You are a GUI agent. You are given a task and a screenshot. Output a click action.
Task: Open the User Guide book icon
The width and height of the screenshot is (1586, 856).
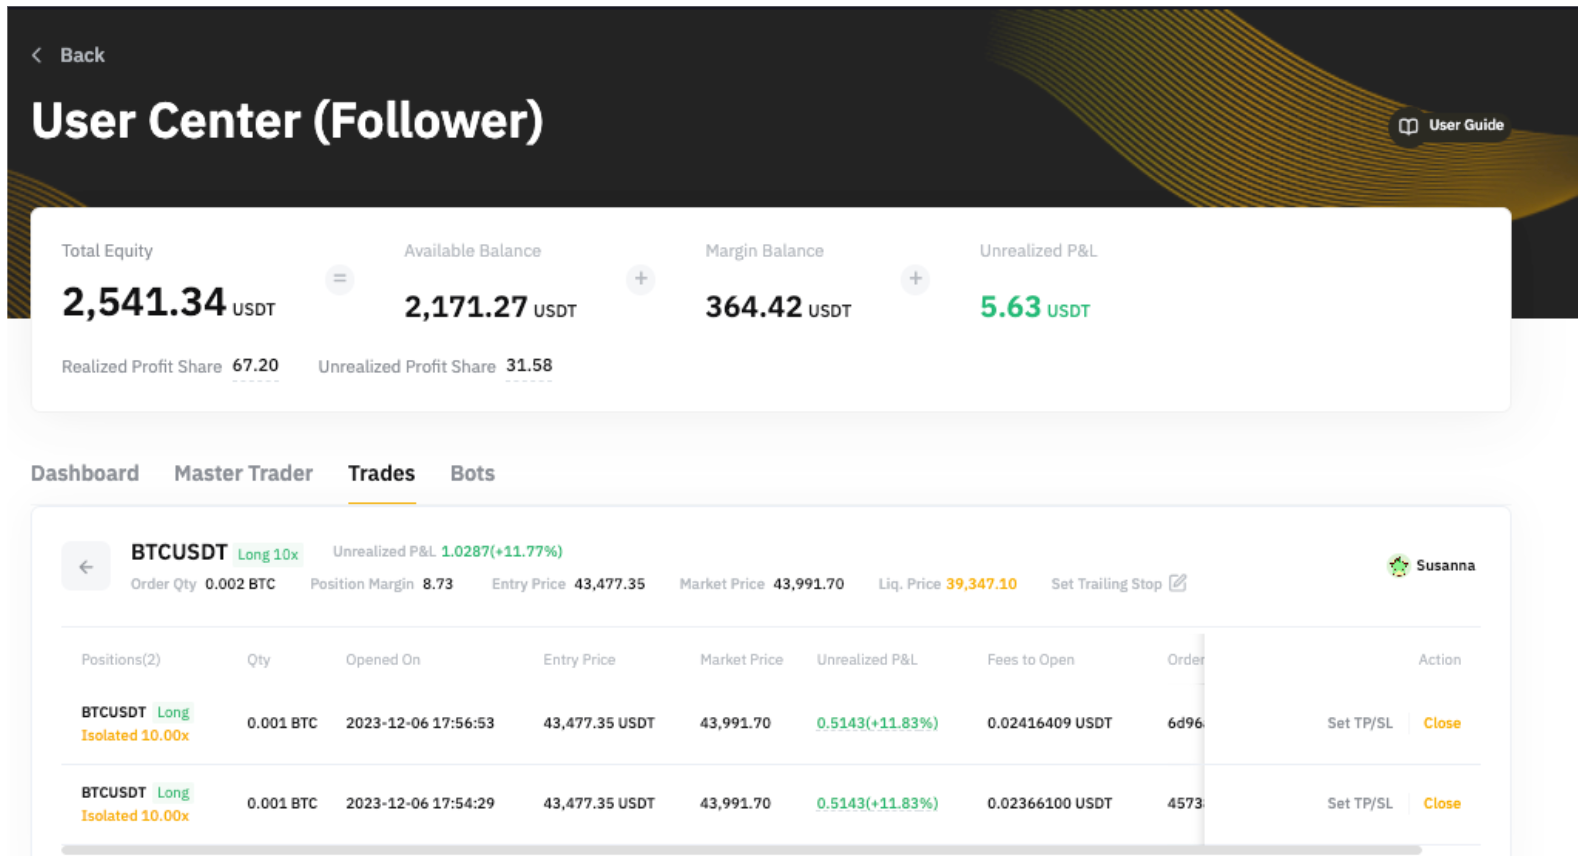(x=1408, y=126)
